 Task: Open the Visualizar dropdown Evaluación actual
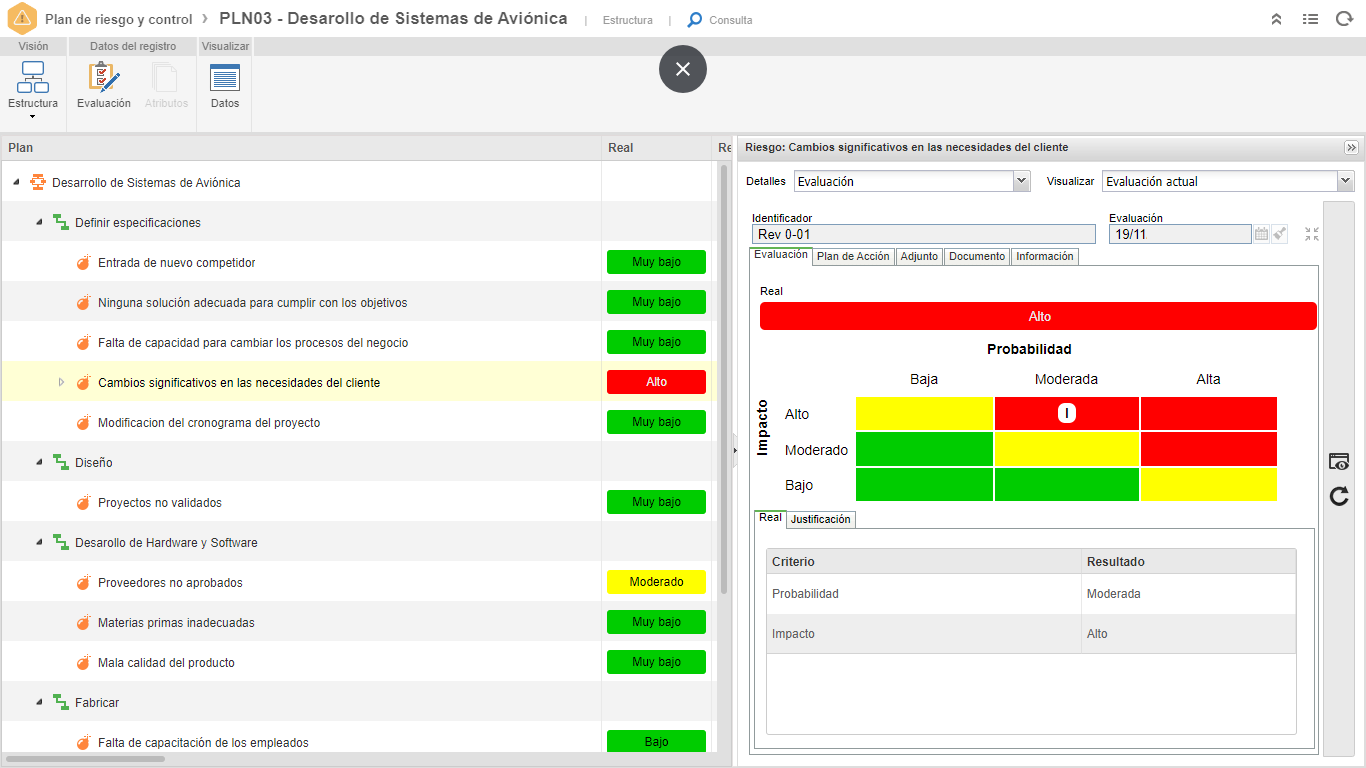[1228, 181]
